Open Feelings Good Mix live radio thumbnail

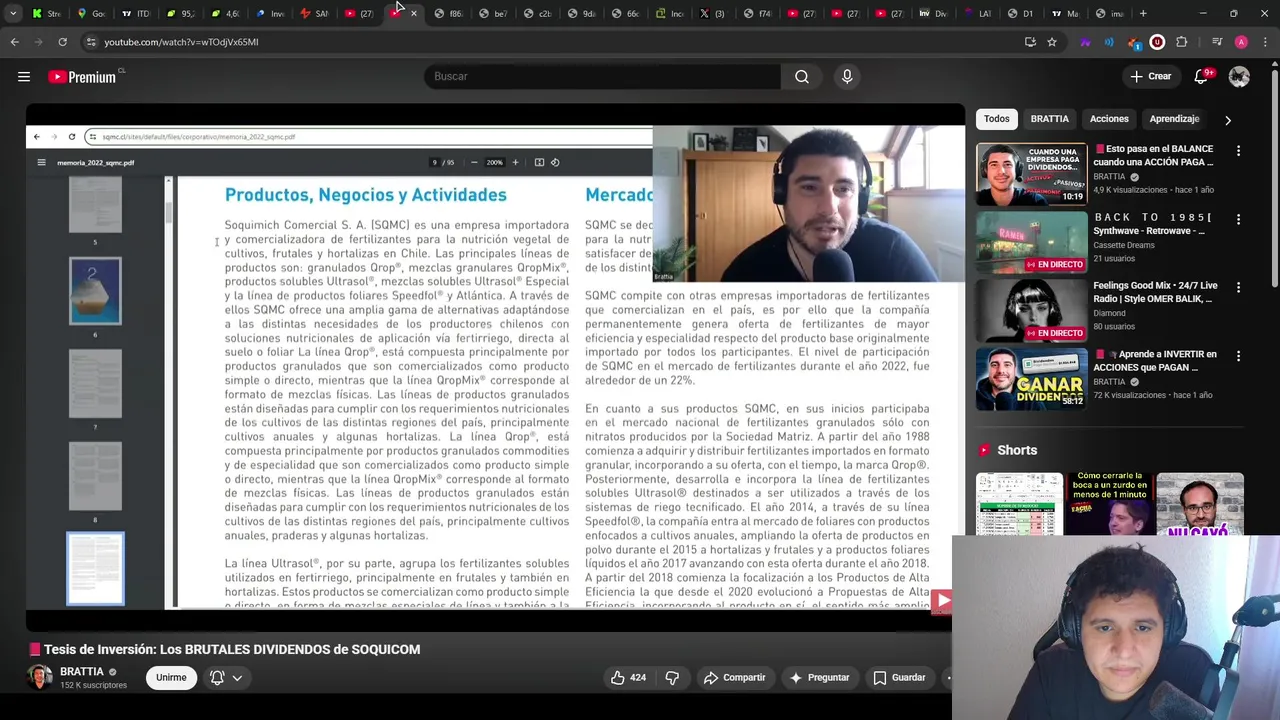(1031, 310)
